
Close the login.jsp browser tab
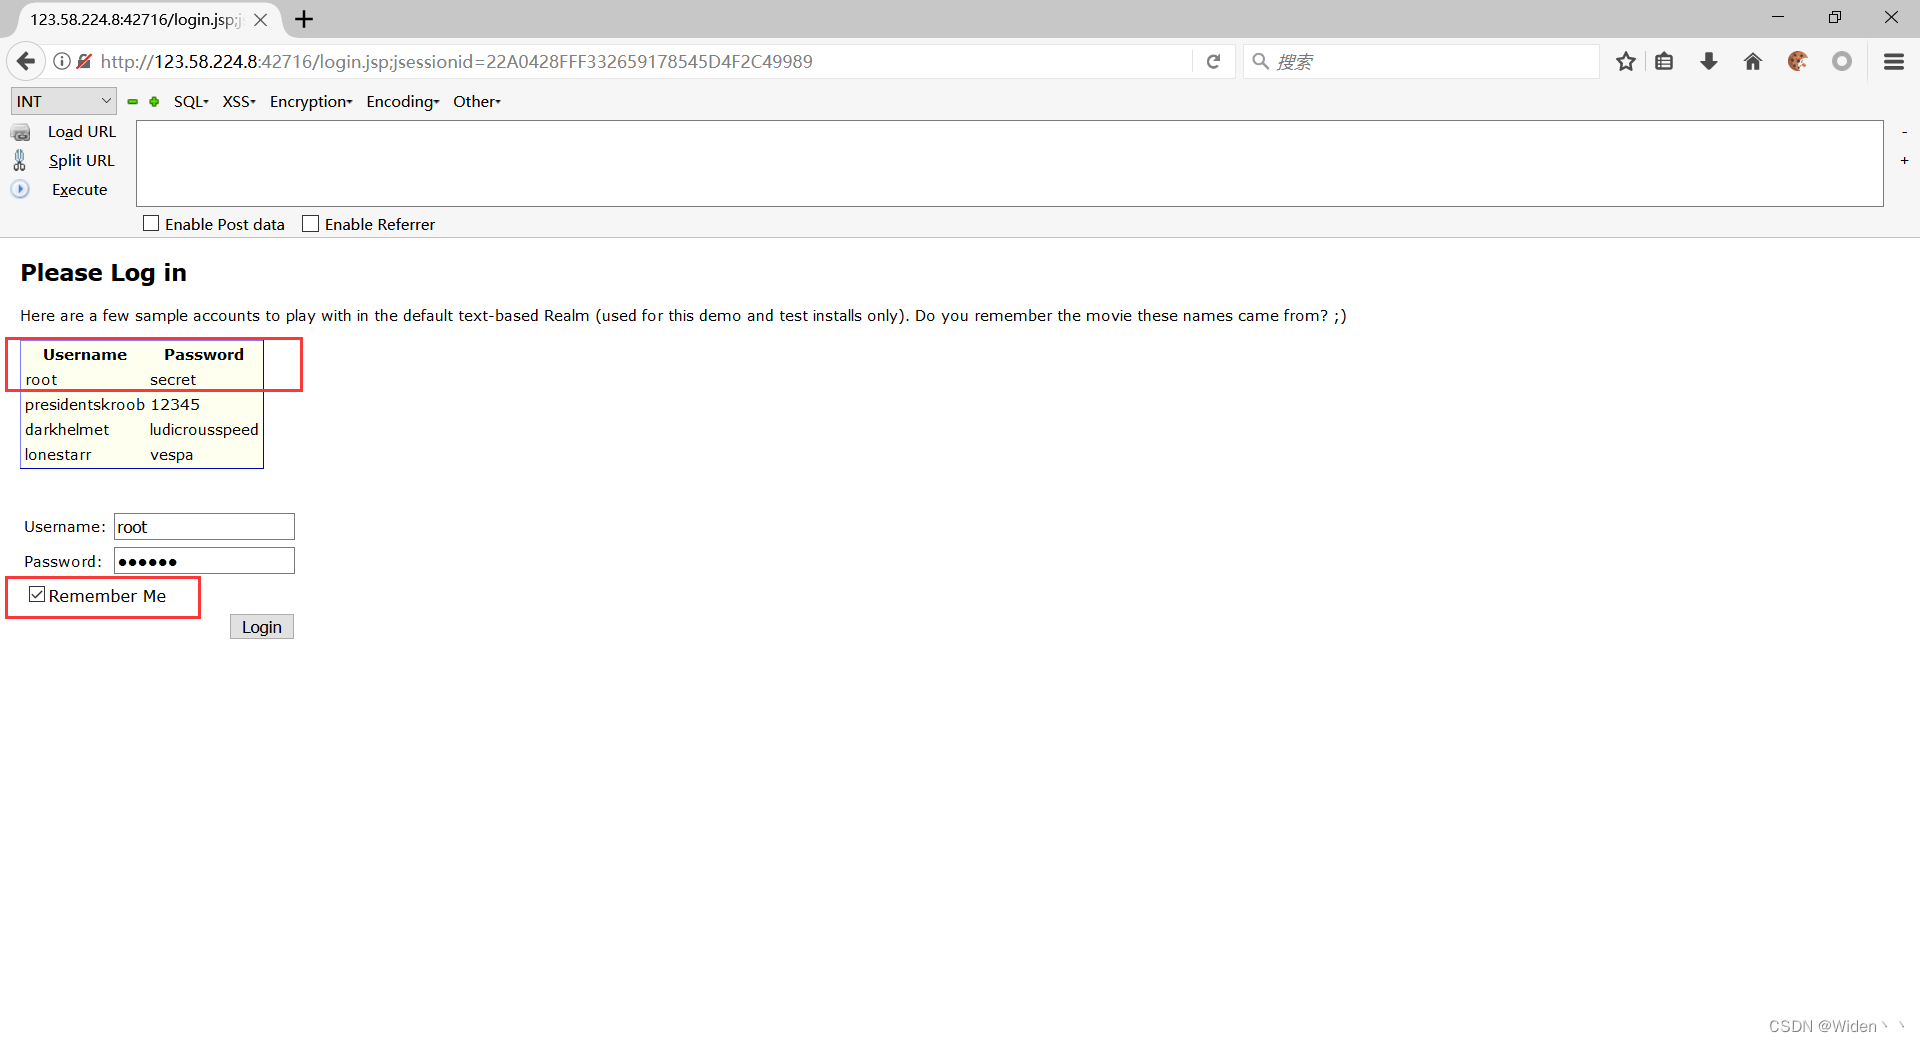[260, 20]
